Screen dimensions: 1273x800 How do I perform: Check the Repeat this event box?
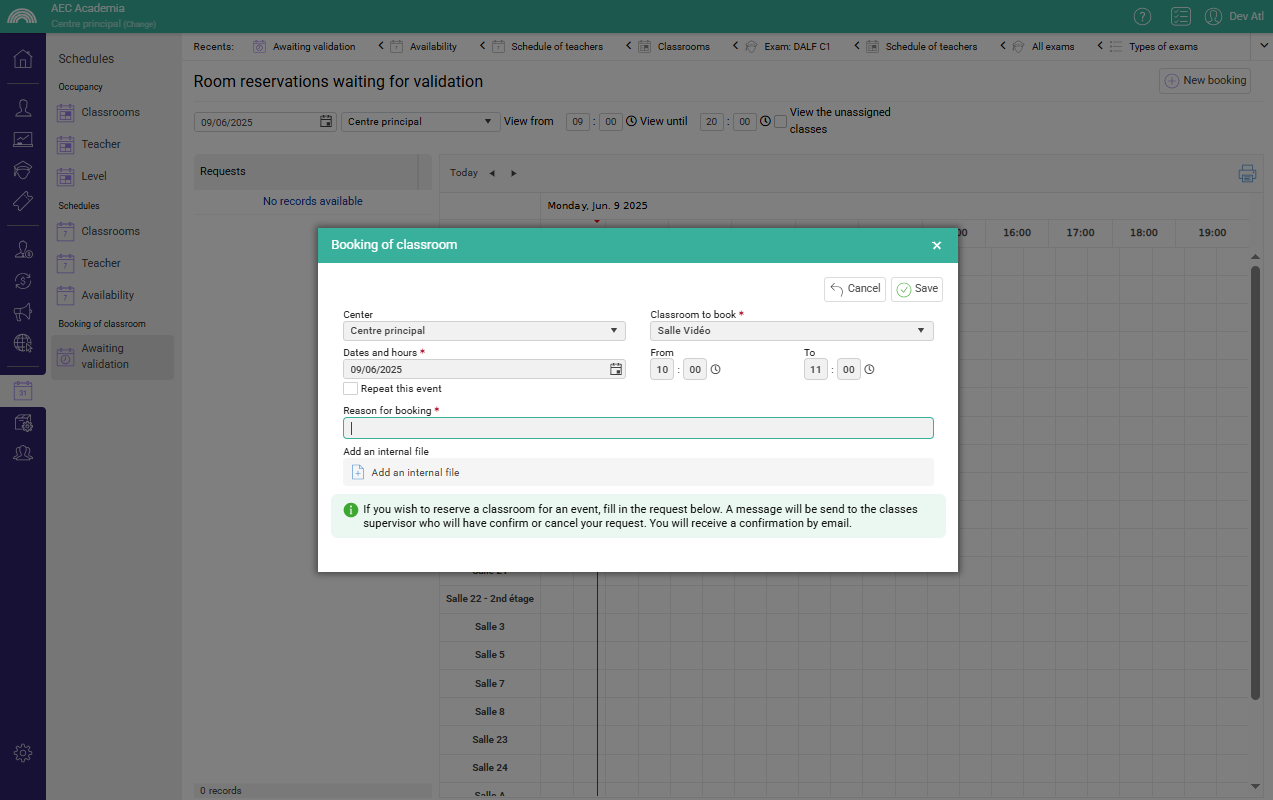(x=350, y=388)
